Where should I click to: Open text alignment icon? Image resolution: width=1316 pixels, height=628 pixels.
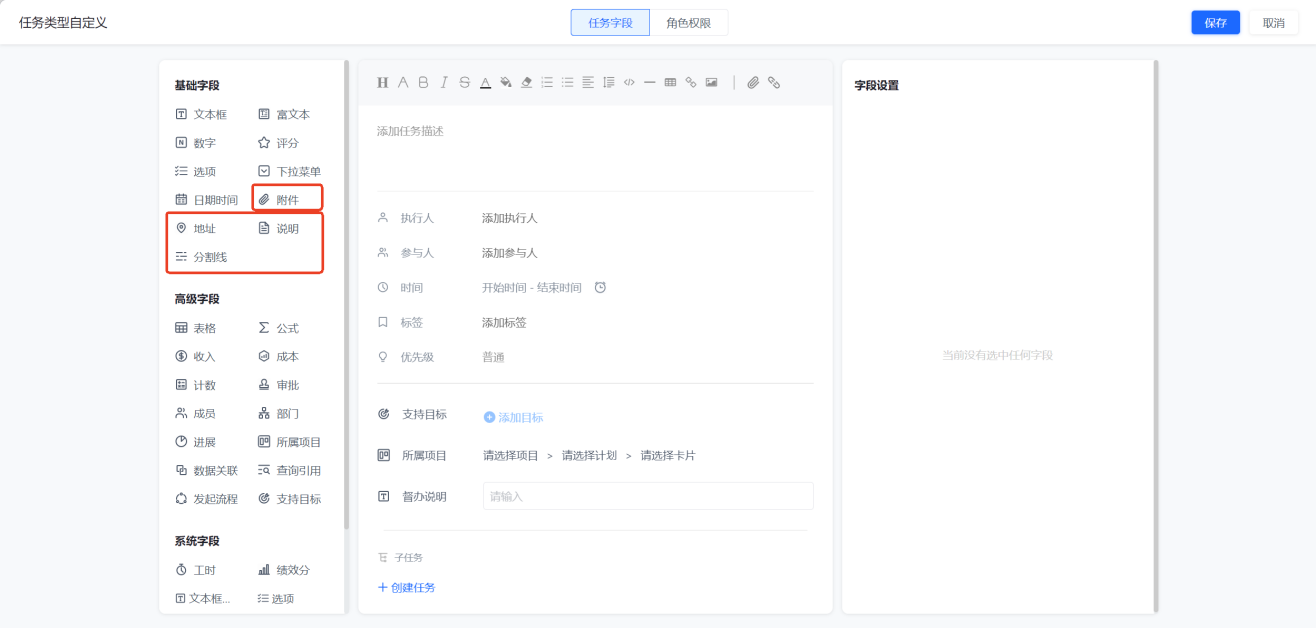tap(588, 83)
